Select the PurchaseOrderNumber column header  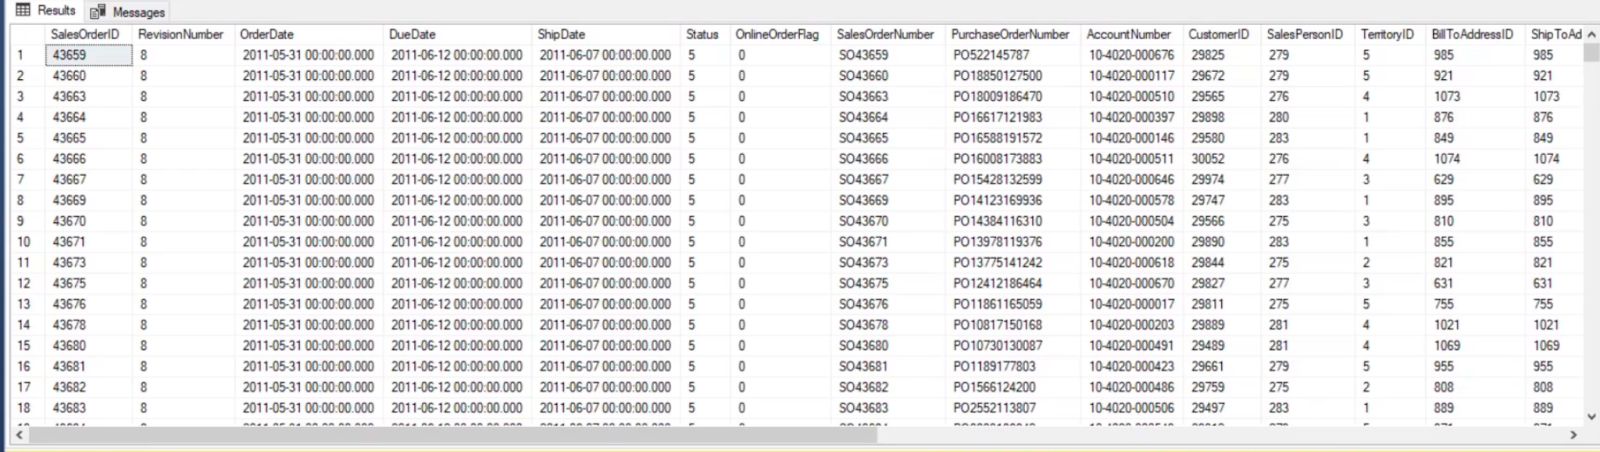point(1012,34)
